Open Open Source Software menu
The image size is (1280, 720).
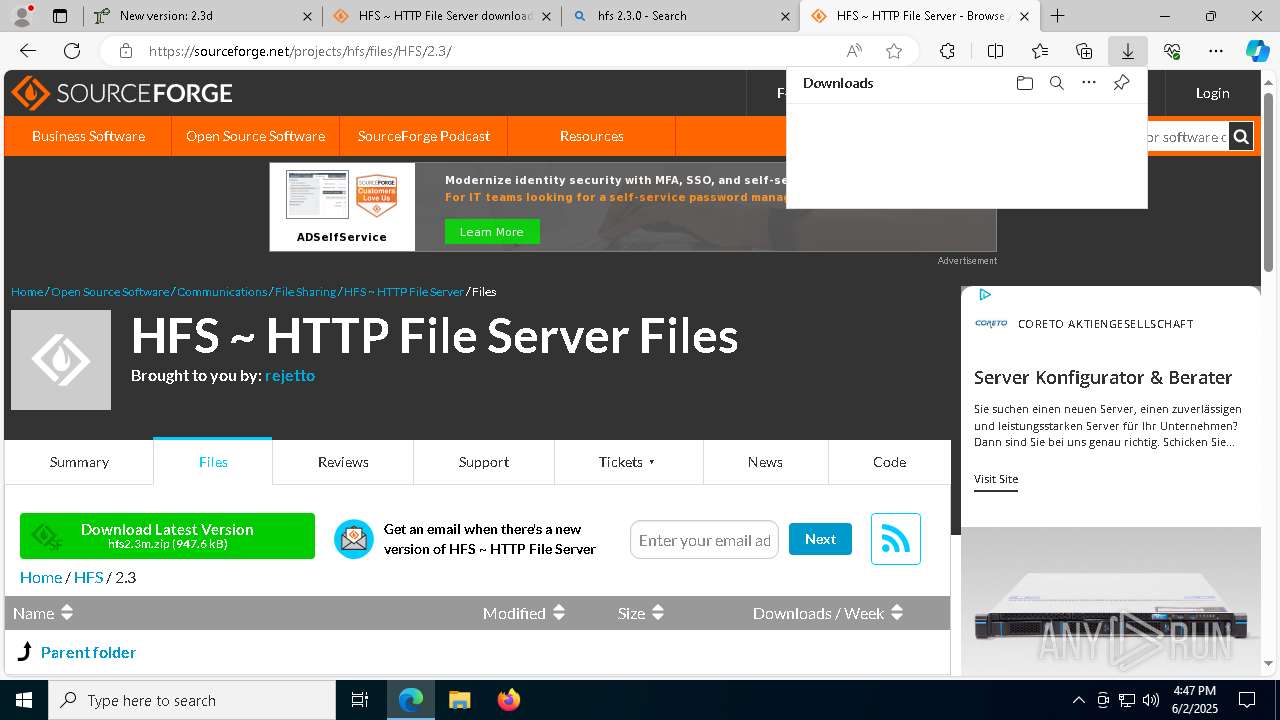255,136
